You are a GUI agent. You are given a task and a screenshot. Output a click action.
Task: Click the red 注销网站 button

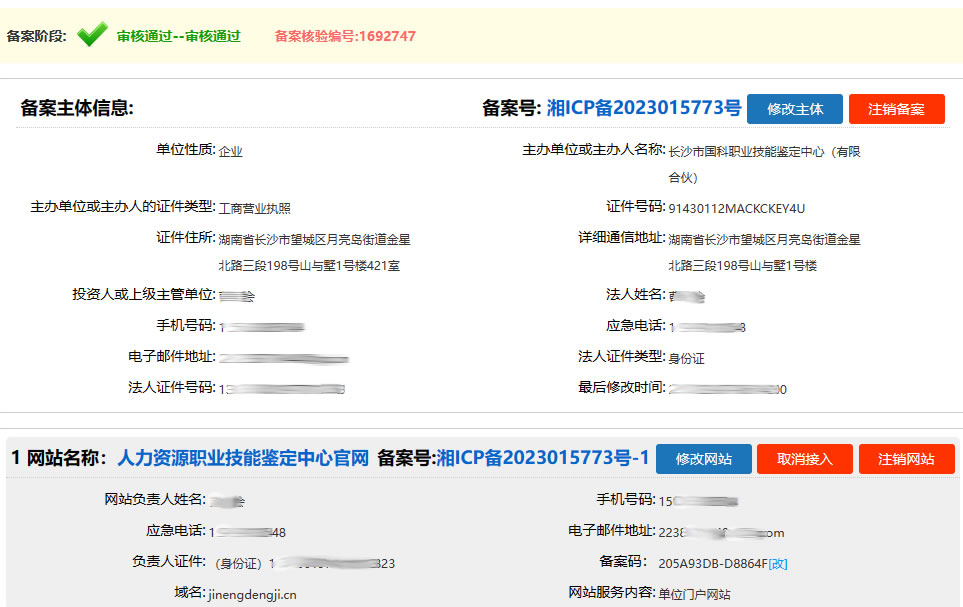click(906, 459)
